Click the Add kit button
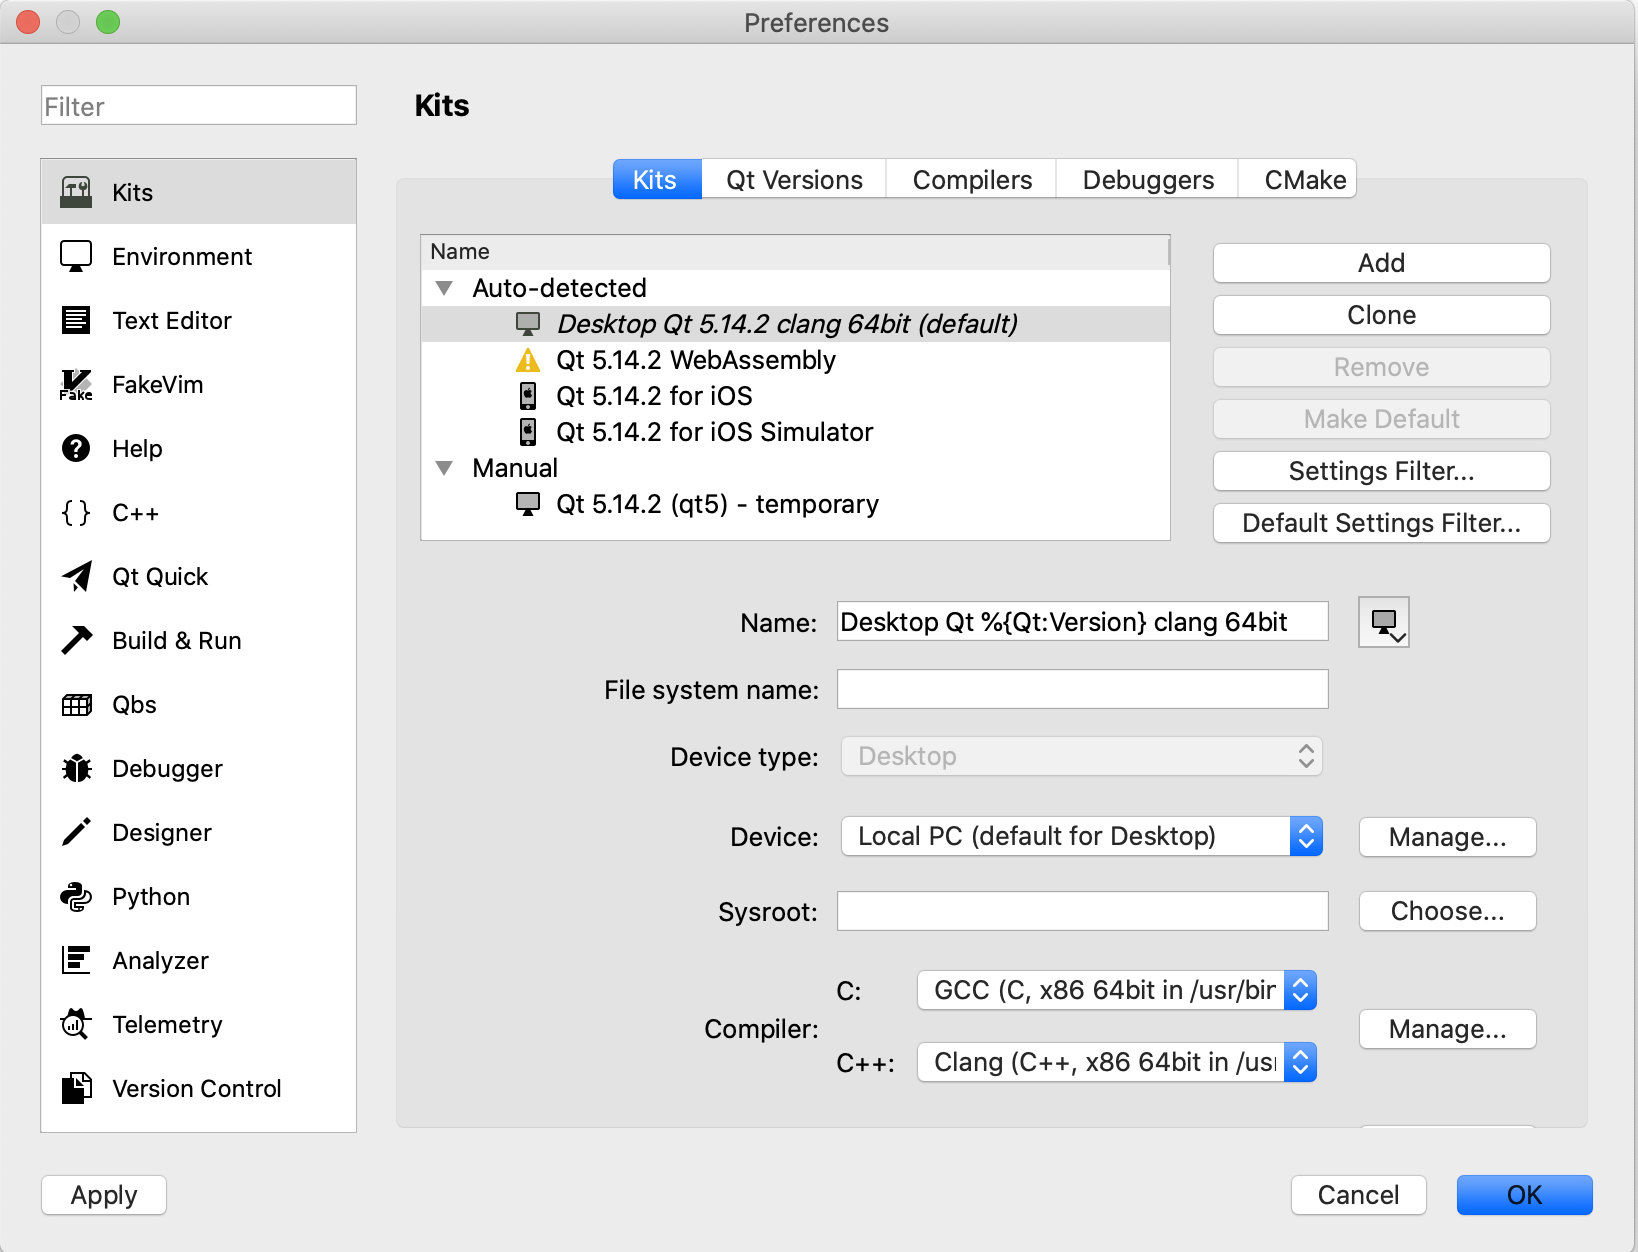Image resolution: width=1638 pixels, height=1252 pixels. [1381, 263]
